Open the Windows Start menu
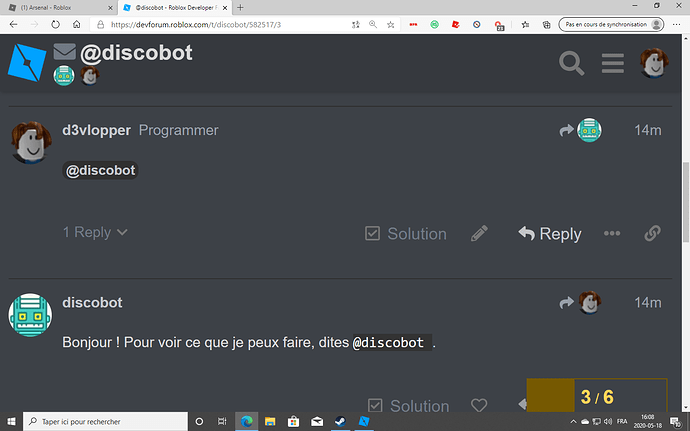690x431 pixels. 11,421
